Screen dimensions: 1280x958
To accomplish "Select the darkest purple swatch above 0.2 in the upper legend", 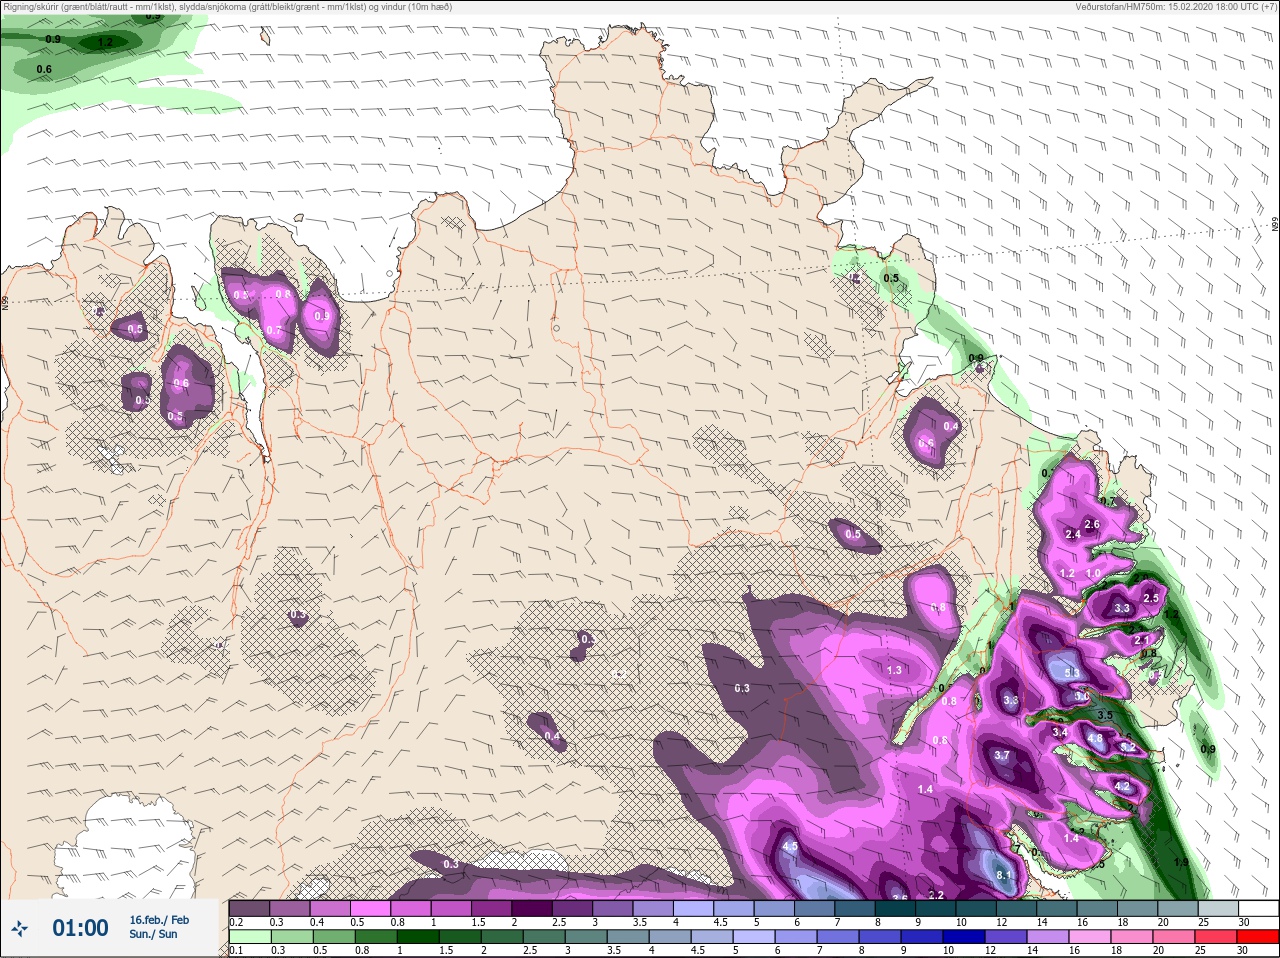I will click(249, 908).
